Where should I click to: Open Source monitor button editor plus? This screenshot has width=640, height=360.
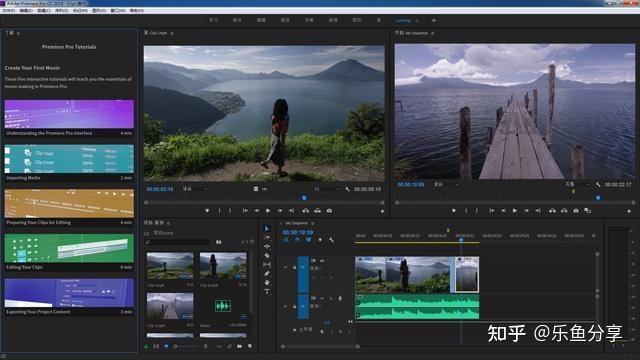(382, 211)
